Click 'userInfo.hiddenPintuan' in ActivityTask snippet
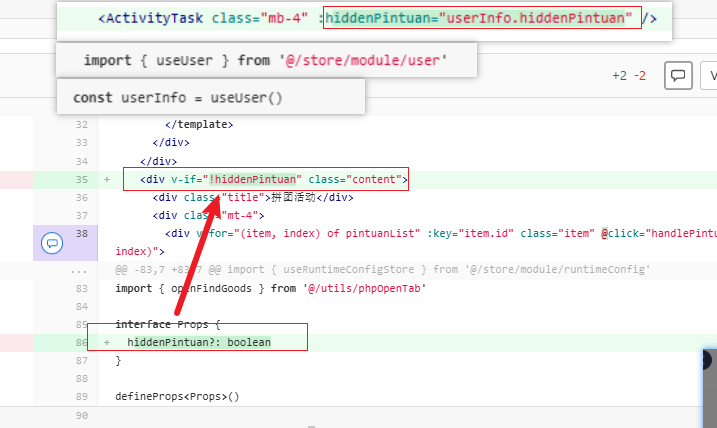 point(535,18)
